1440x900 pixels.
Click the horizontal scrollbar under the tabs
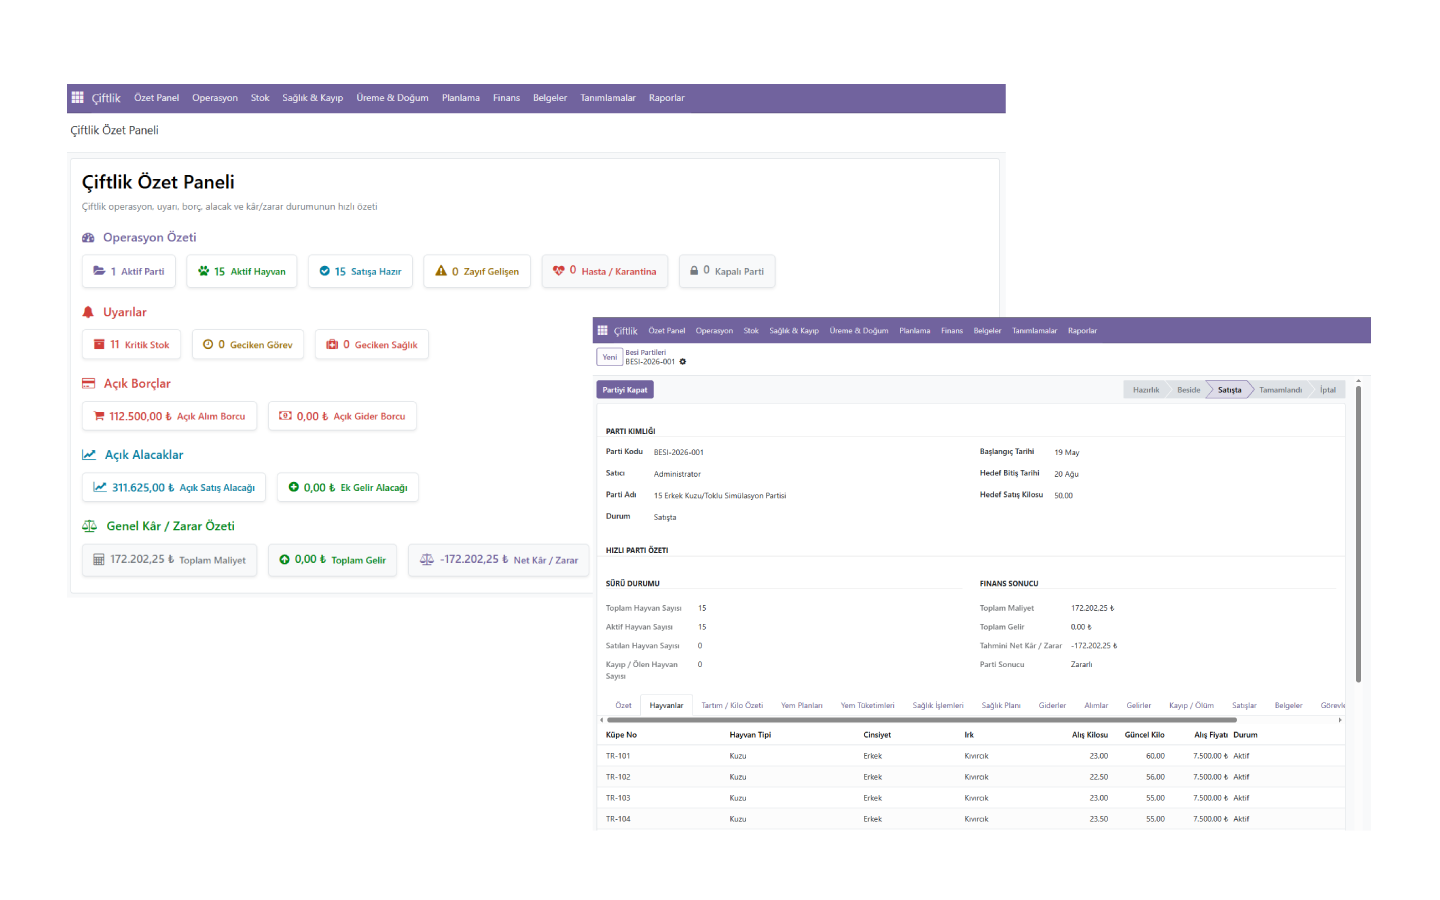(x=922, y=720)
